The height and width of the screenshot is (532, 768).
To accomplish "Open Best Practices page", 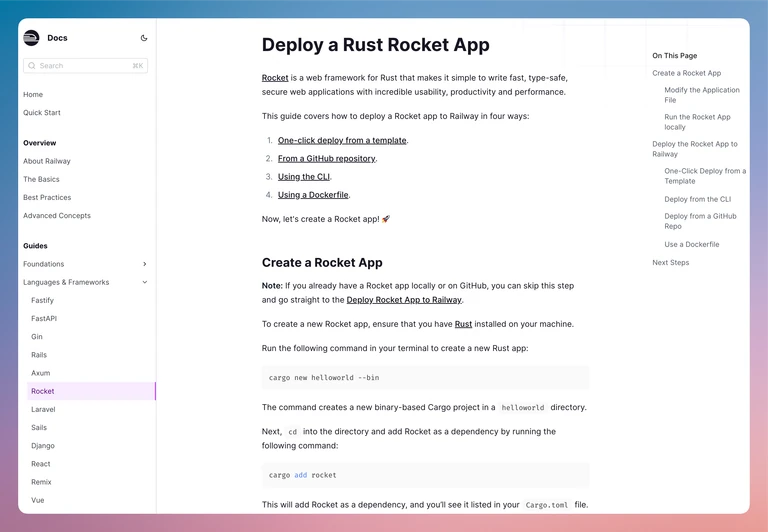I will pyautogui.click(x=47, y=197).
